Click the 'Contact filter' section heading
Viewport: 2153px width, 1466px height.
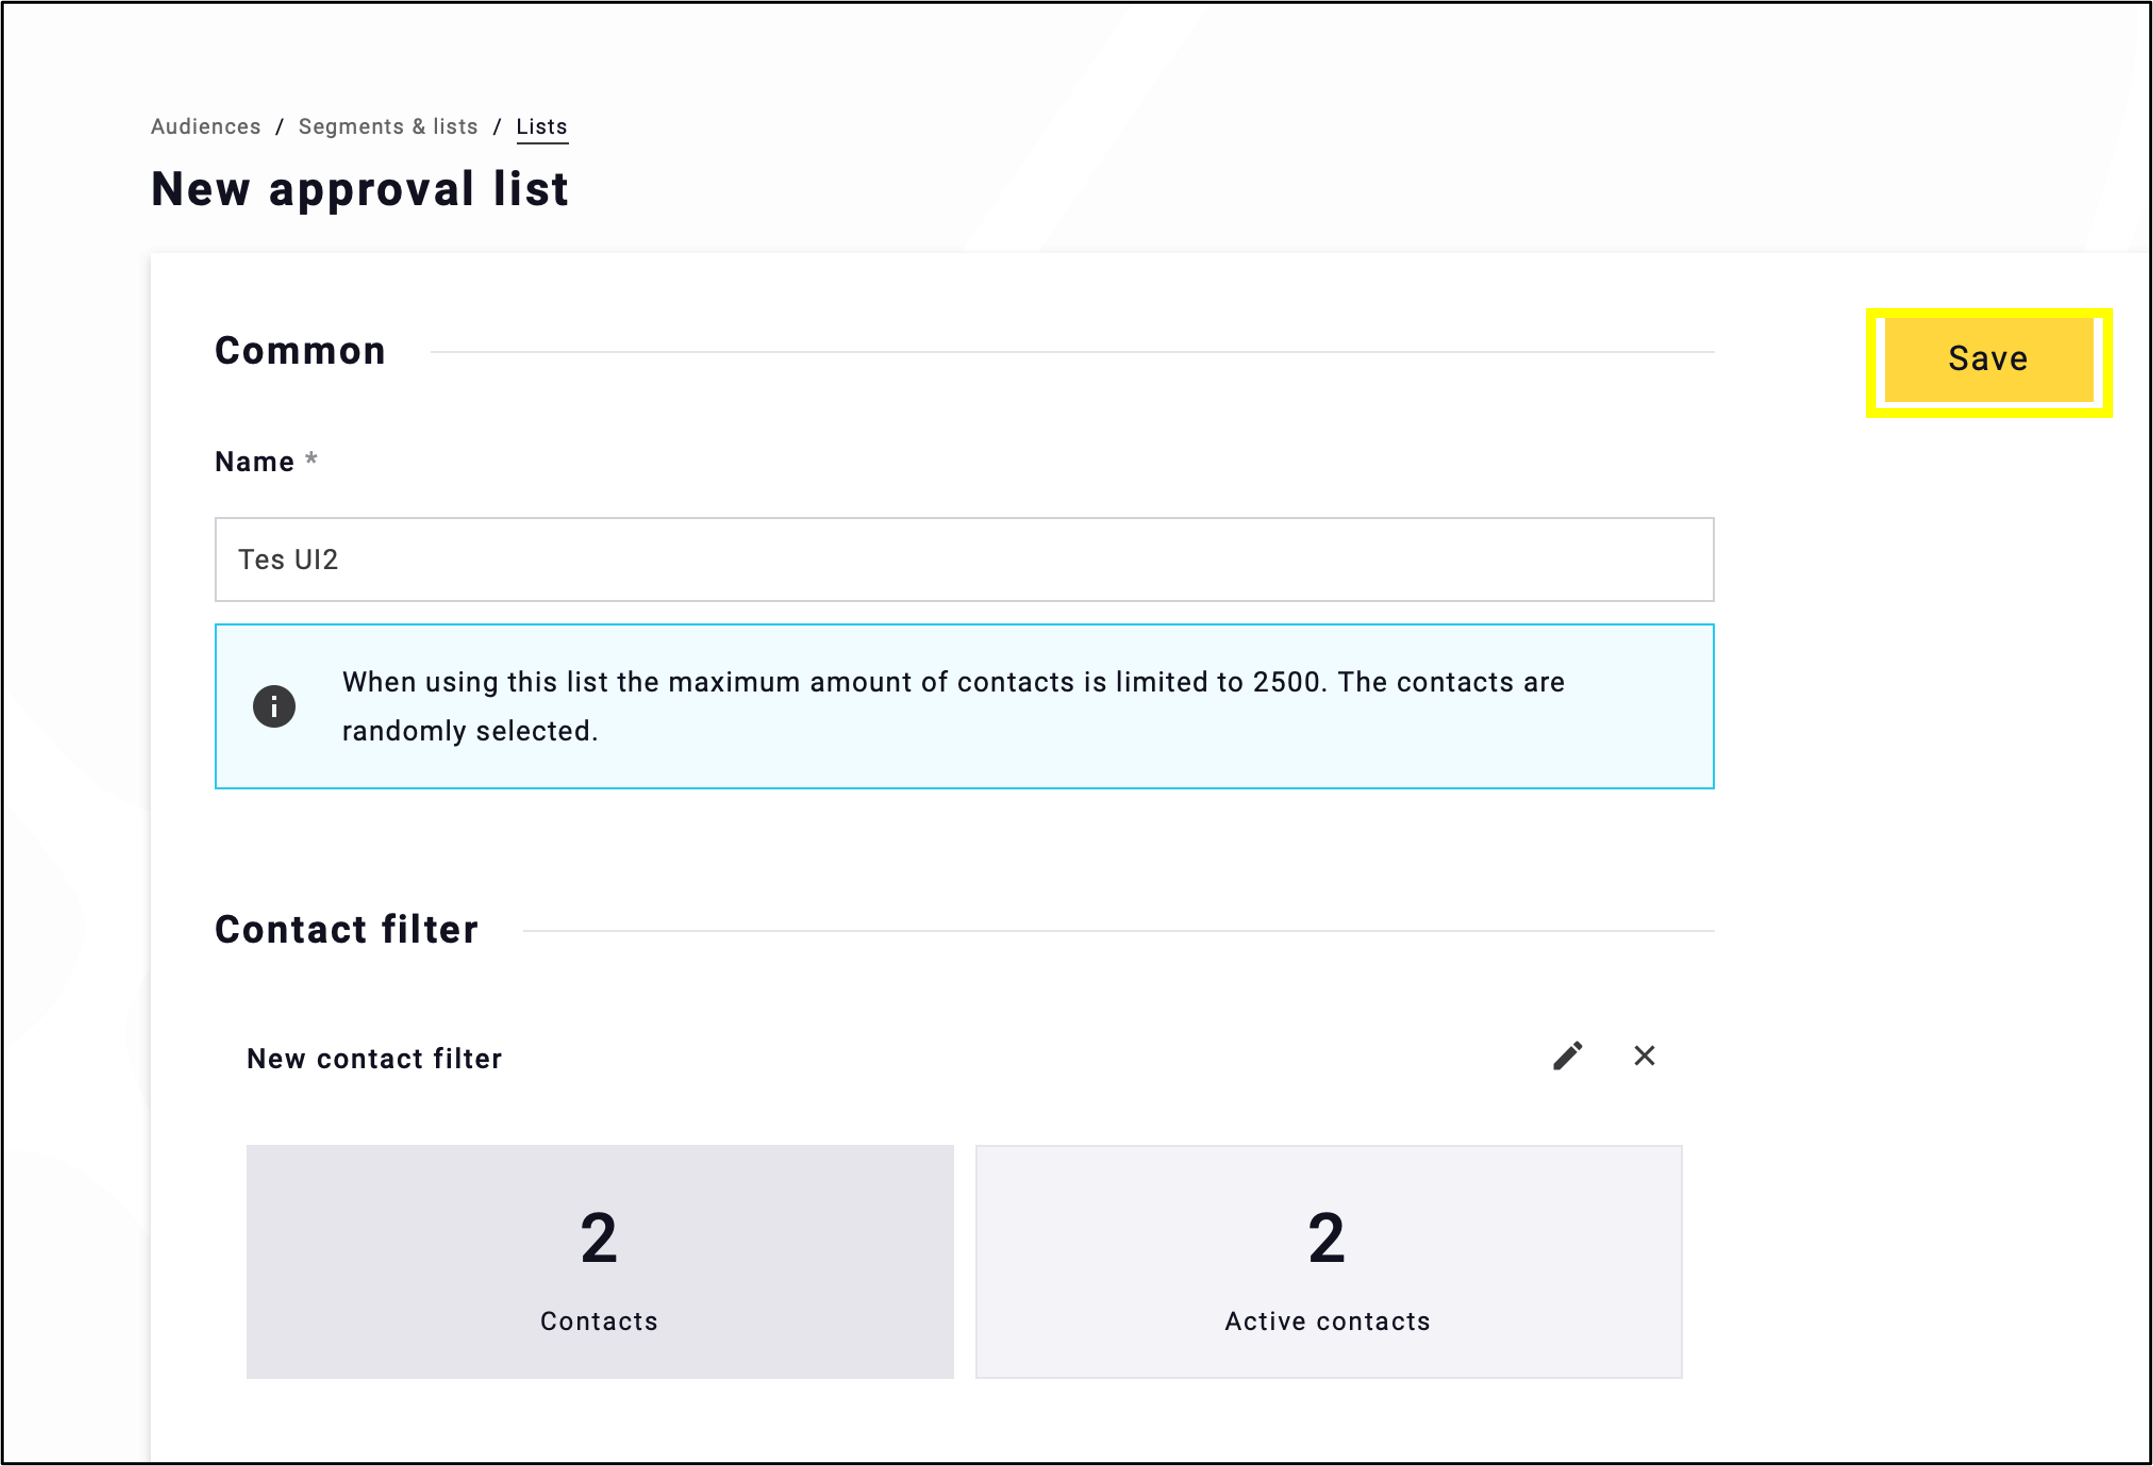[x=347, y=929]
